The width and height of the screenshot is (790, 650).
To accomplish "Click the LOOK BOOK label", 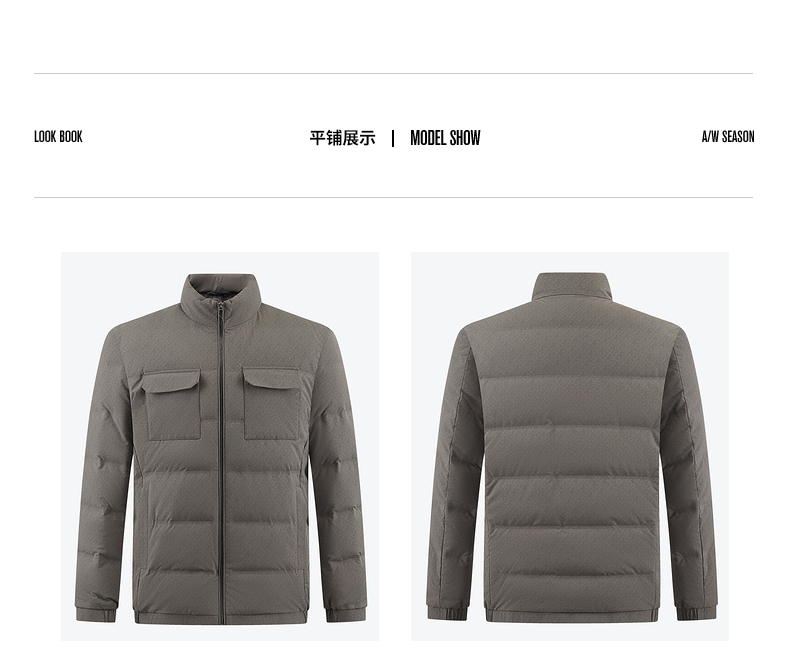I will point(58,137).
